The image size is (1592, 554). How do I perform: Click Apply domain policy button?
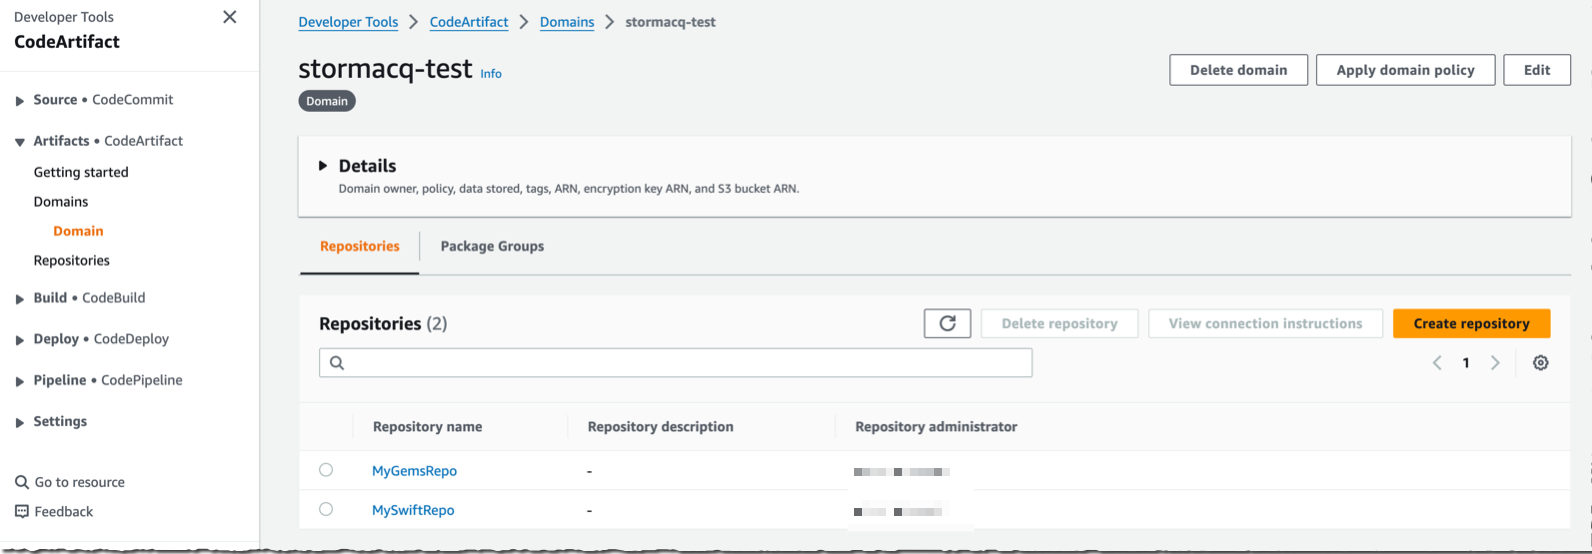click(1405, 70)
